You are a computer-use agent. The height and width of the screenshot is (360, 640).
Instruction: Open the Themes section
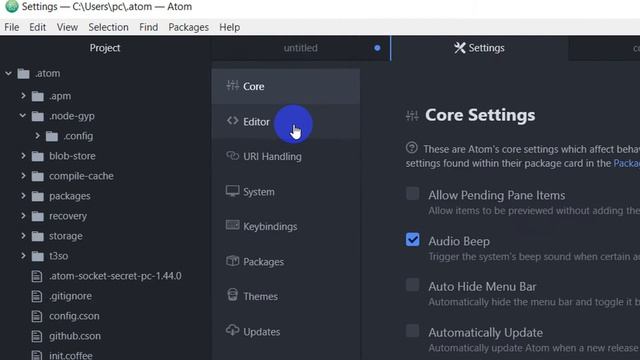pyautogui.click(x=286, y=296)
